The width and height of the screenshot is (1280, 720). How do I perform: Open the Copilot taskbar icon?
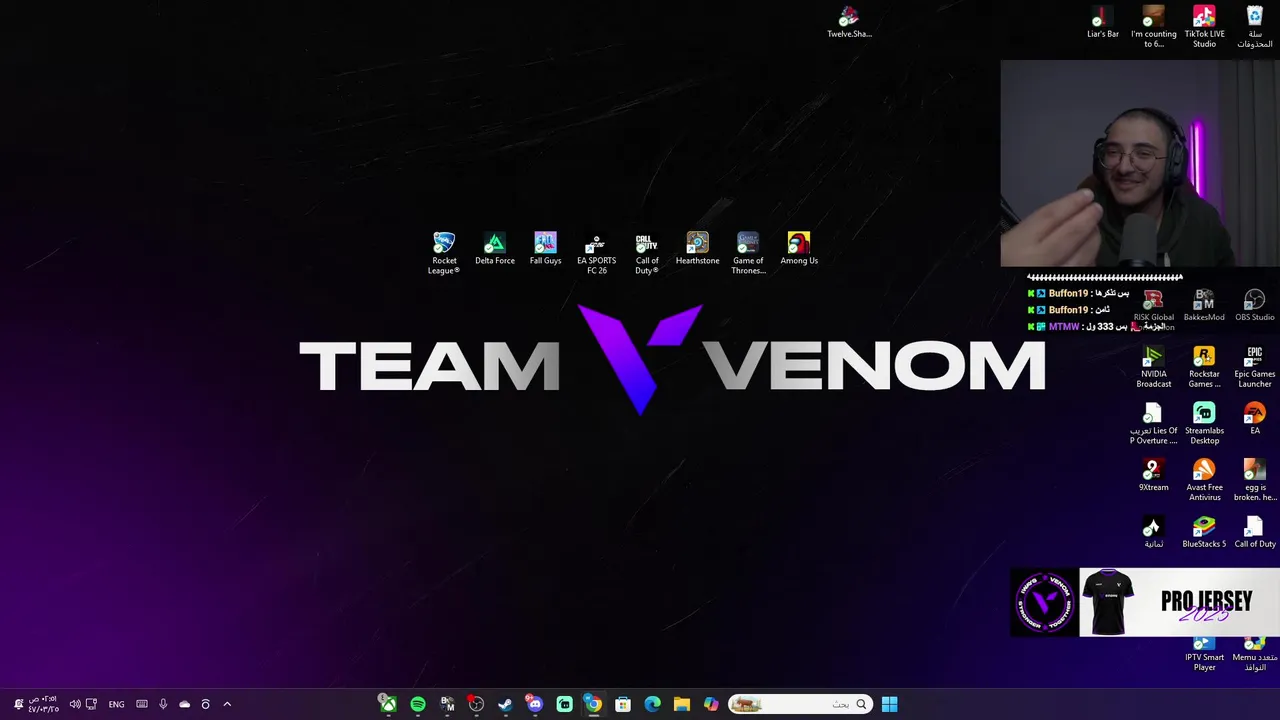point(711,704)
